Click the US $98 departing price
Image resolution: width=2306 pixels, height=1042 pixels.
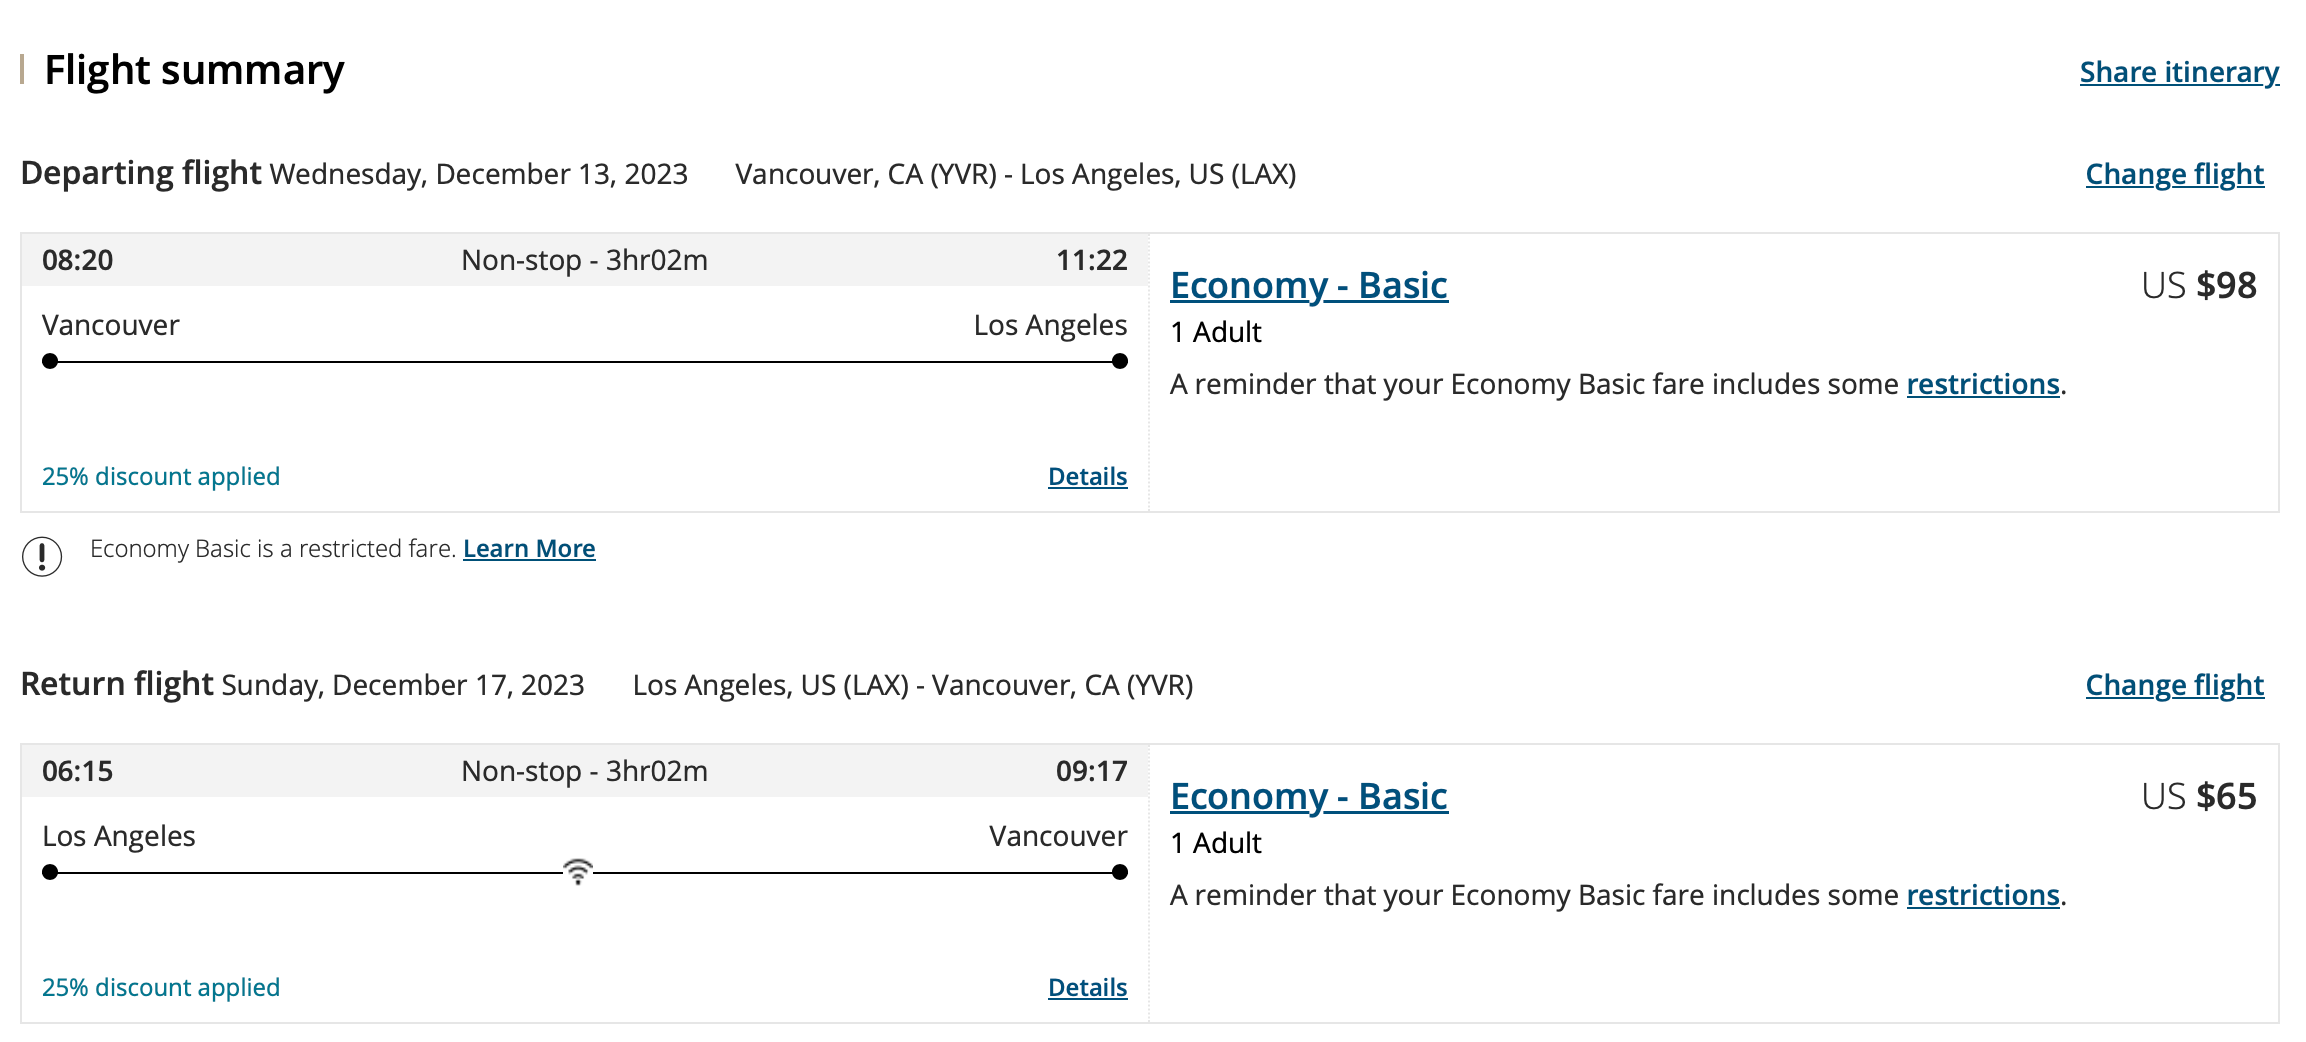(2198, 286)
